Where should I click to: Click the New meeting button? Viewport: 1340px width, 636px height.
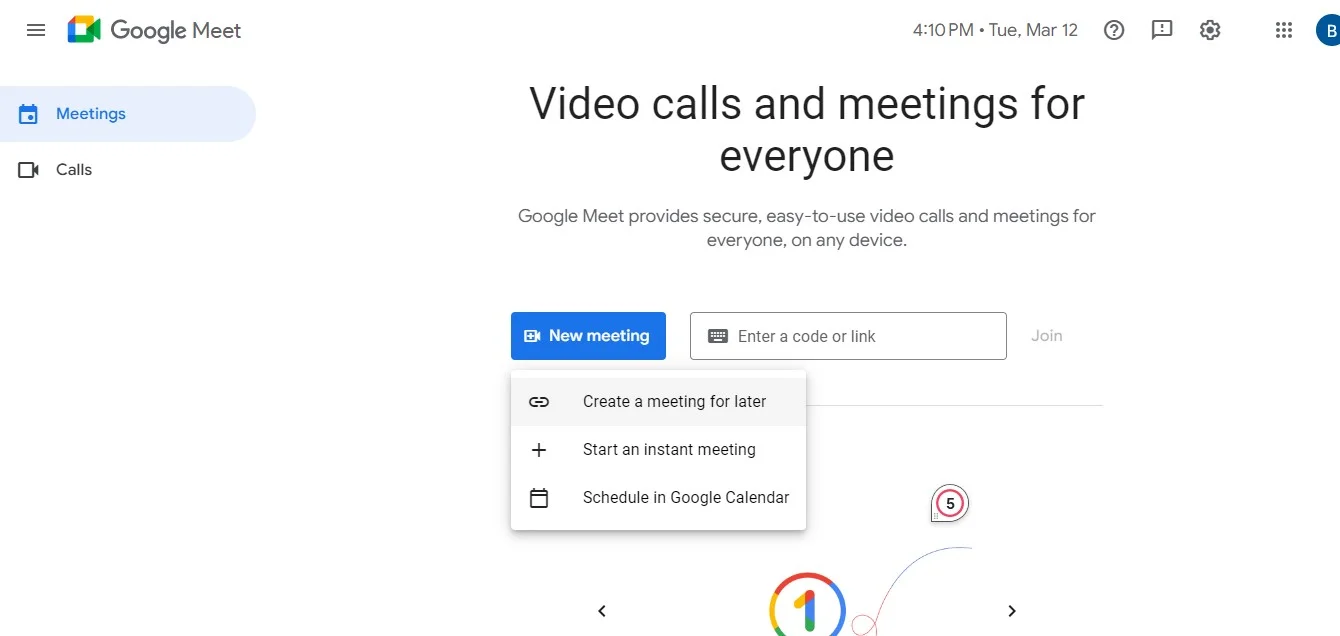[x=588, y=336]
